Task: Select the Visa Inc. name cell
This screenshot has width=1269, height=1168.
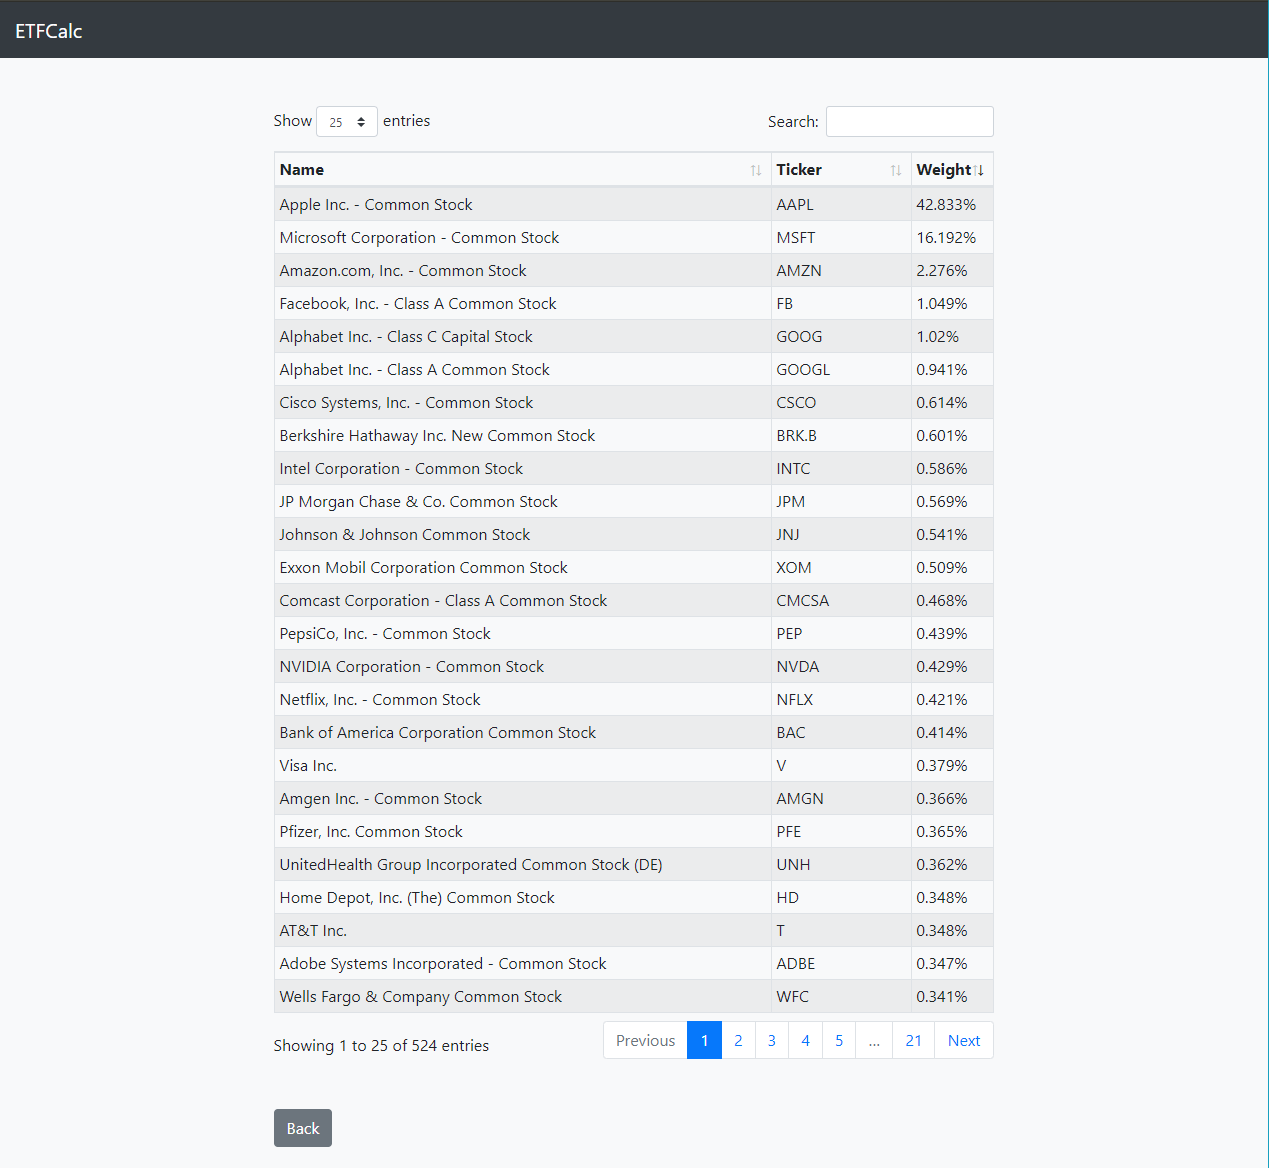Action: pos(522,765)
